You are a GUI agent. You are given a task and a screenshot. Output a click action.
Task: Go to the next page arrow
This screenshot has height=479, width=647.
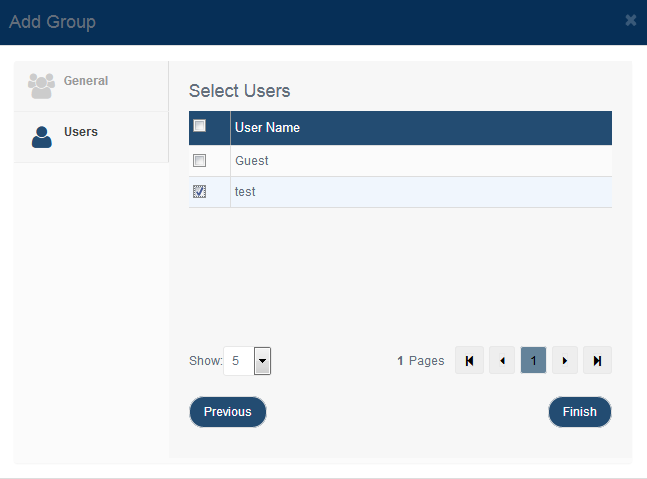pyautogui.click(x=565, y=361)
